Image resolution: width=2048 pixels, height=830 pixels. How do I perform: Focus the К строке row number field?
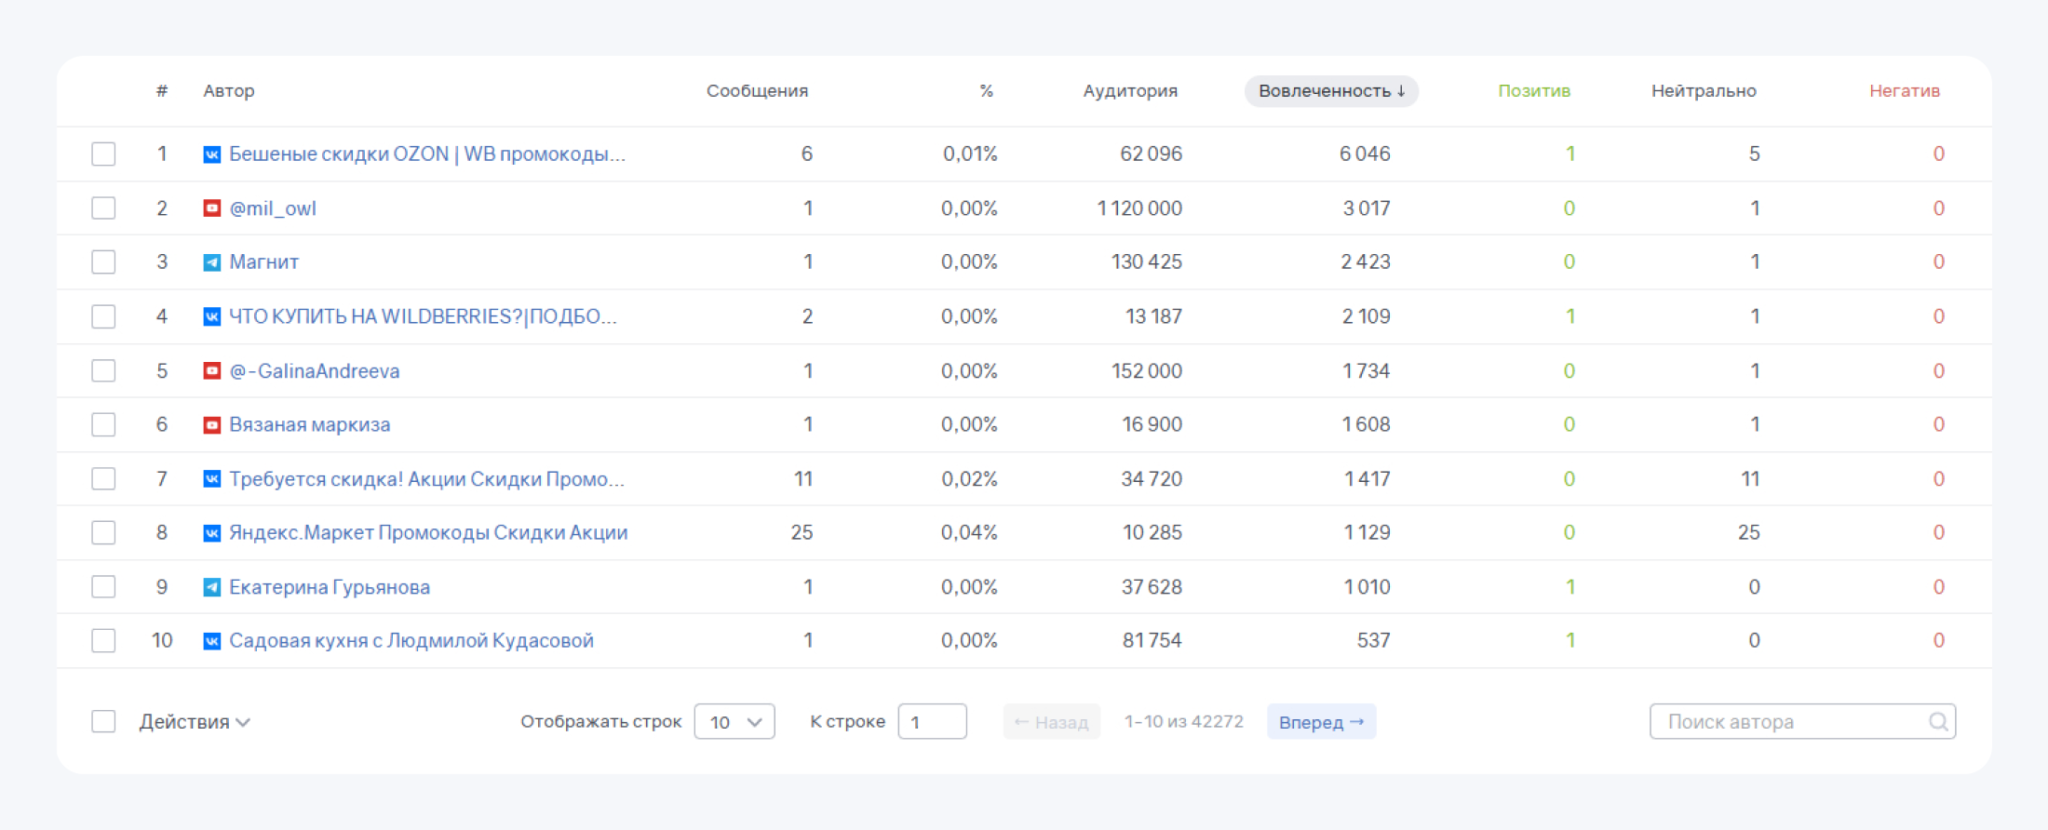pos(932,722)
